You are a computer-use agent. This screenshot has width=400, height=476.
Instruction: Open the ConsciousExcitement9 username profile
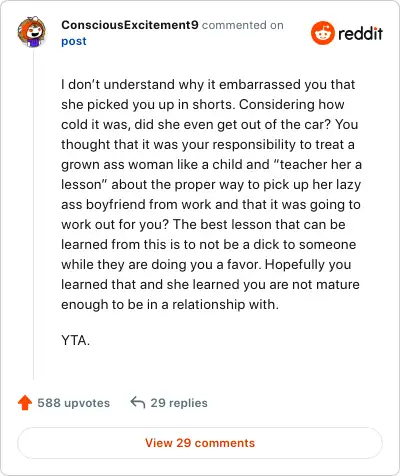tap(130, 25)
